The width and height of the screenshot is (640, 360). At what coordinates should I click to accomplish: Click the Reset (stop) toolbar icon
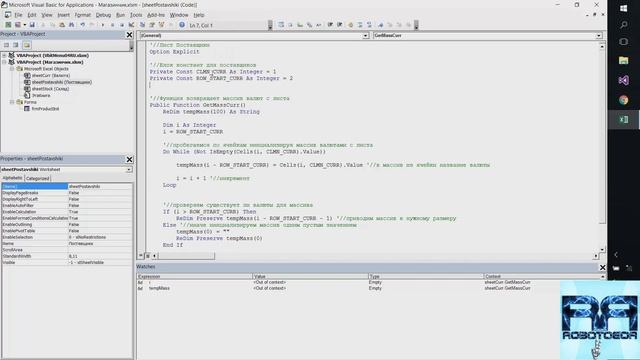click(122, 25)
